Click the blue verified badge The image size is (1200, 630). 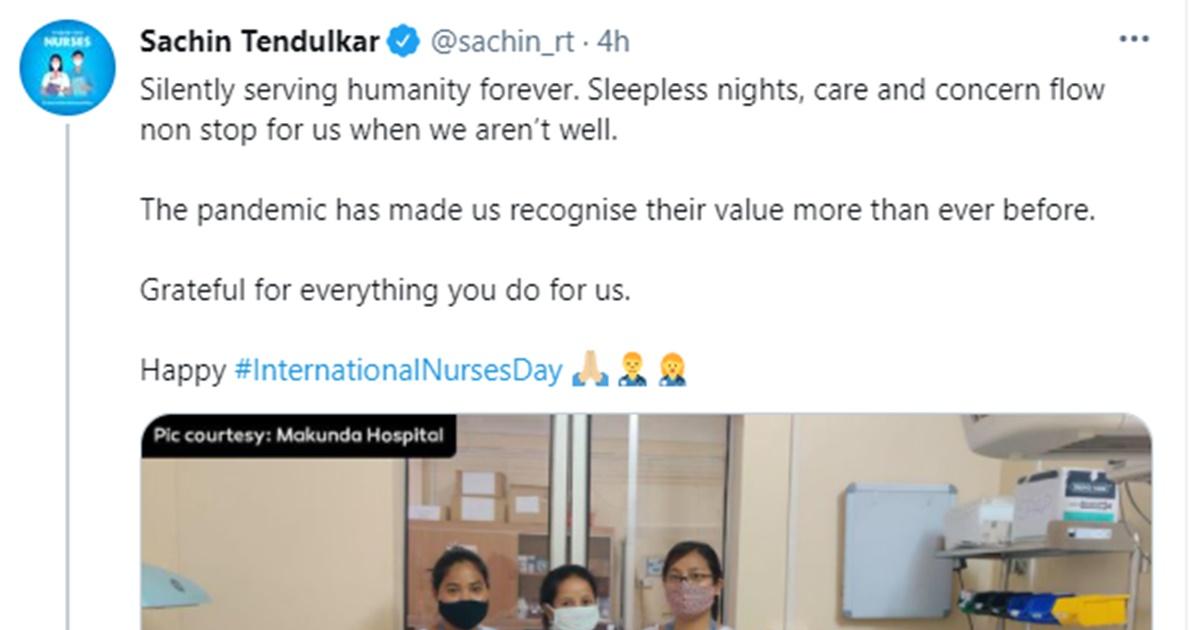403,42
